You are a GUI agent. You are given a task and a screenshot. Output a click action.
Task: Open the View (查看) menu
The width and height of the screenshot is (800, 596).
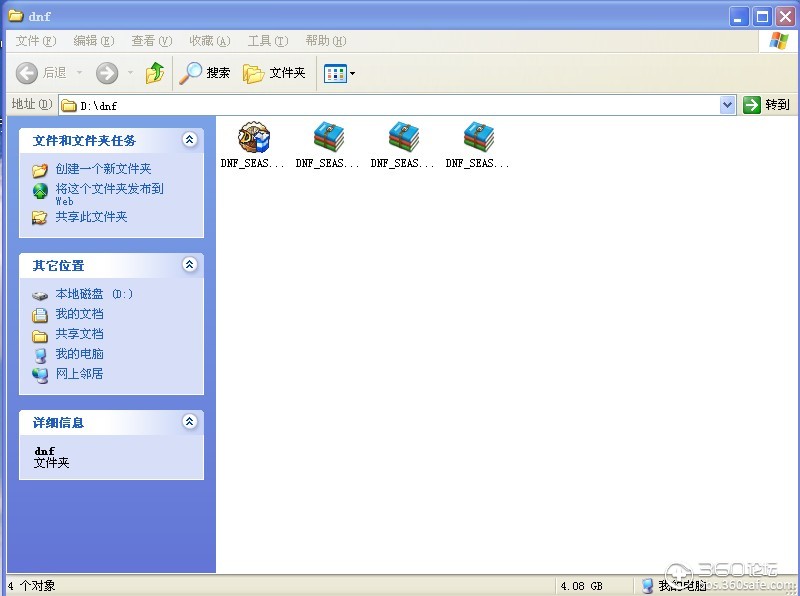[152, 41]
